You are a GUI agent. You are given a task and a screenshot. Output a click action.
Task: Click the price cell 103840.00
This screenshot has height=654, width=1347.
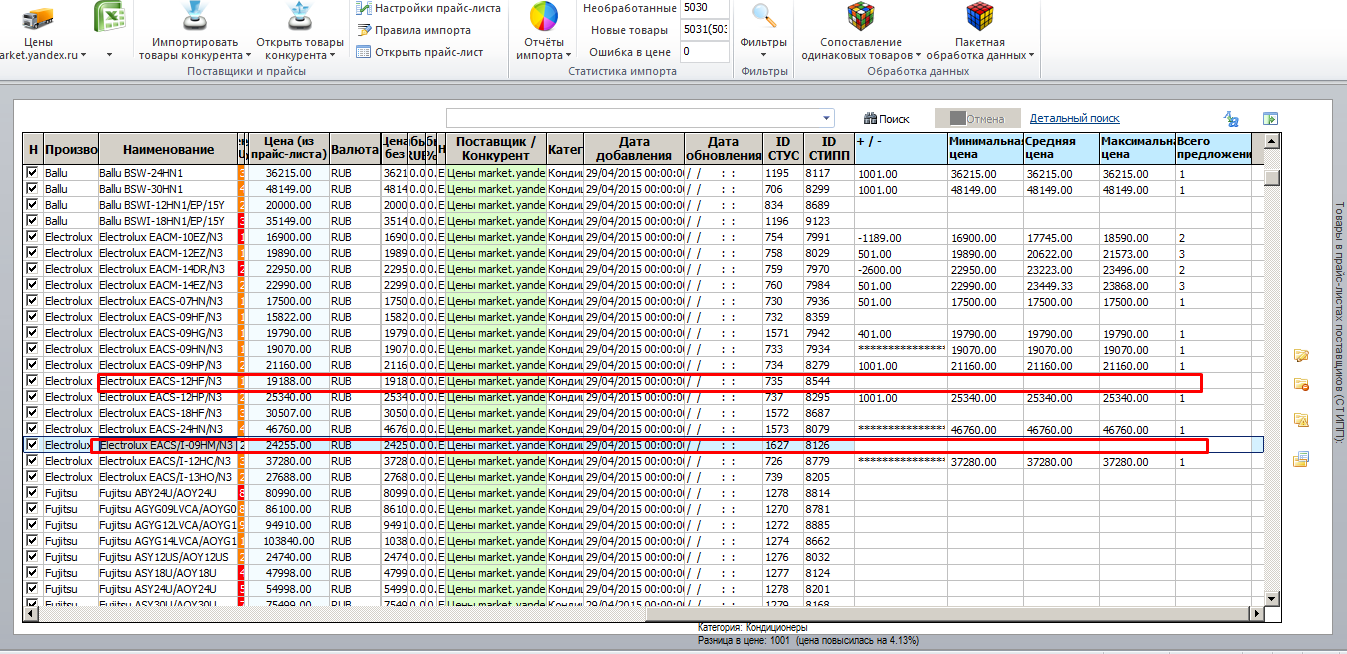tap(288, 541)
